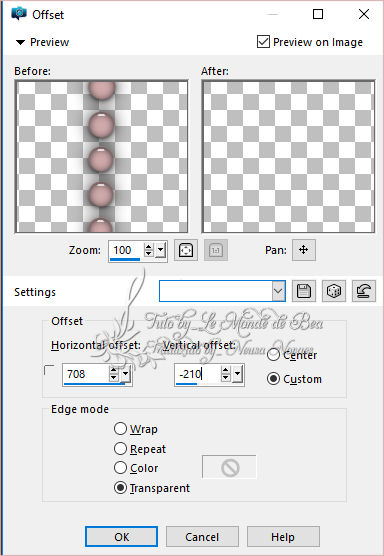Click the Pan navigate icon
This screenshot has width=384, height=556.
pyautogui.click(x=304, y=250)
